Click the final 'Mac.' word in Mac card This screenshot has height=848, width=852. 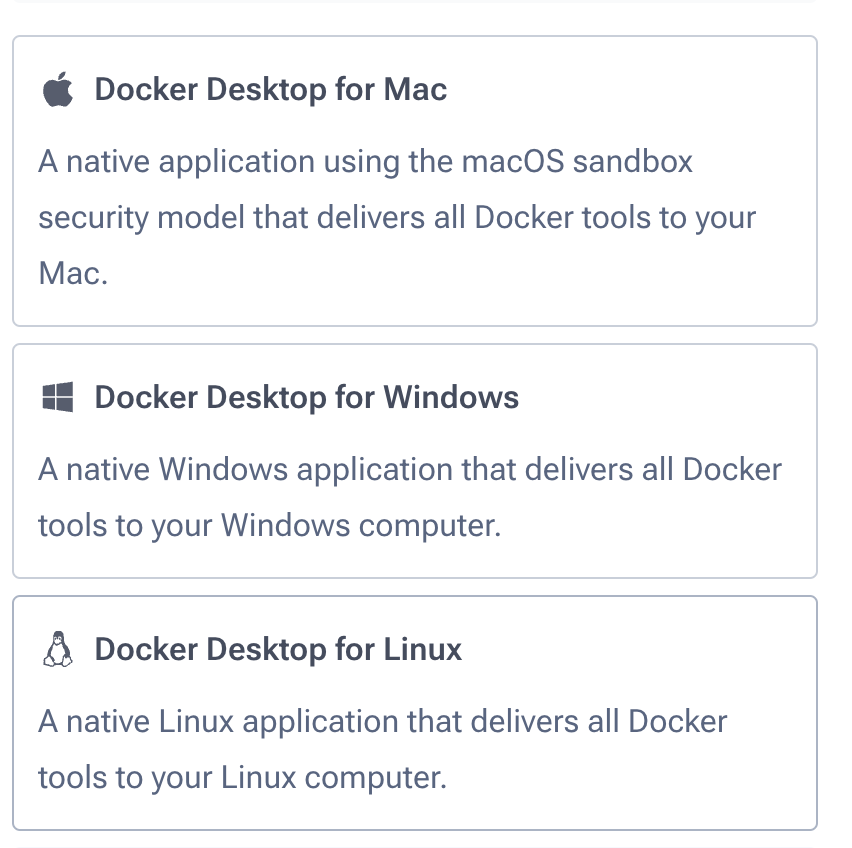pyautogui.click(x=72, y=274)
